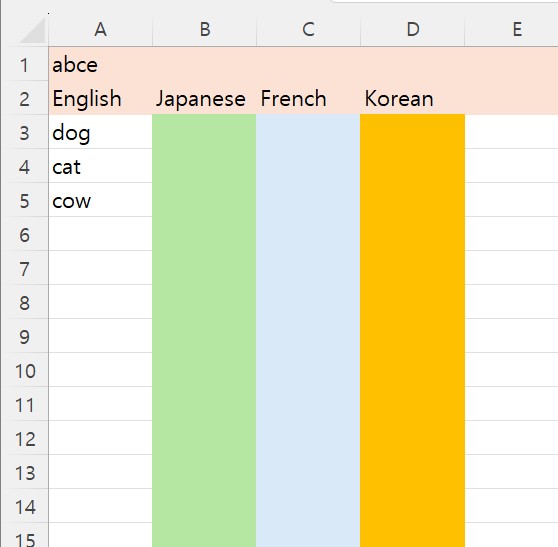Click the French header cell

308,98
